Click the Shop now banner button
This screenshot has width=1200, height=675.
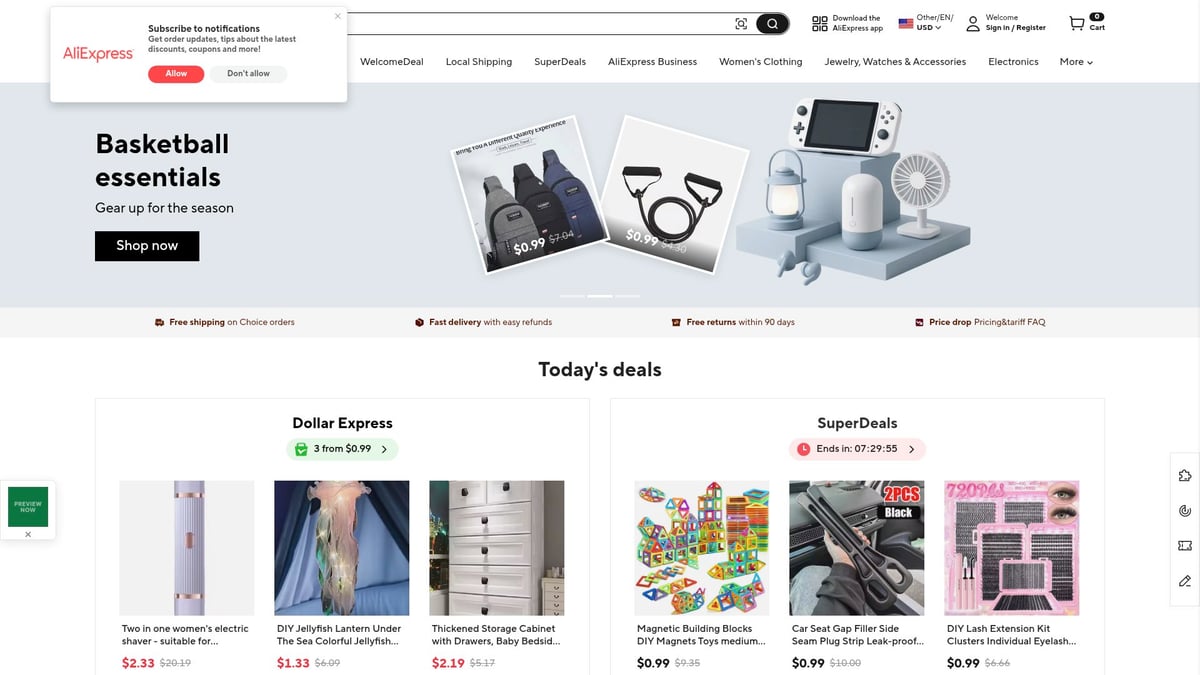(147, 246)
